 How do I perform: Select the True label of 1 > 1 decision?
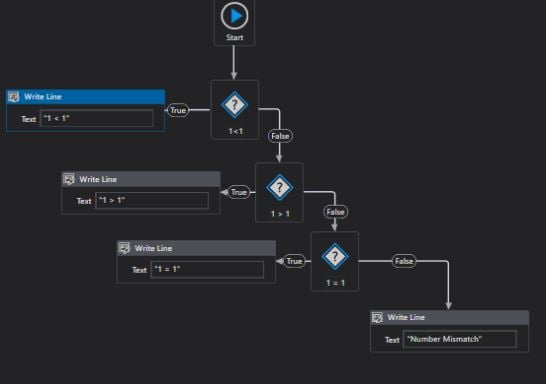239,192
